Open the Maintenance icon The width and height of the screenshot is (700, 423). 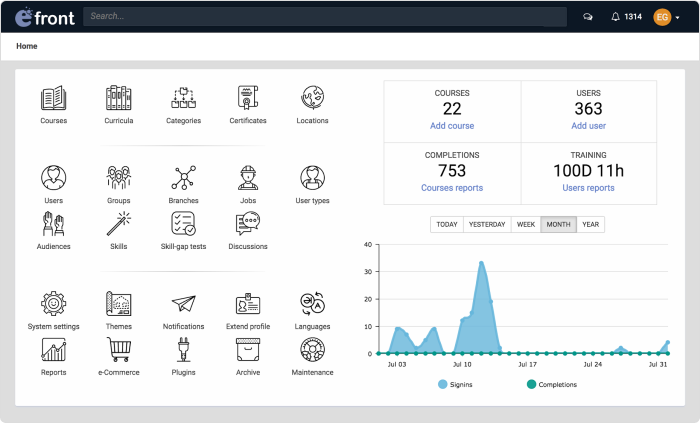312,350
